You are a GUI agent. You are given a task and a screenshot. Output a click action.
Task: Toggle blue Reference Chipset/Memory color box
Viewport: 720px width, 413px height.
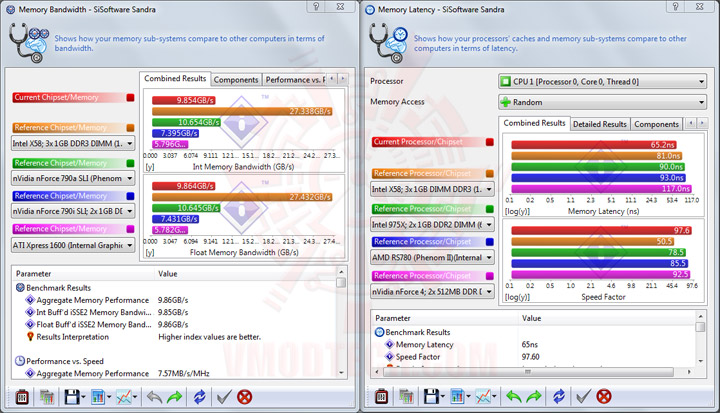click(x=130, y=196)
